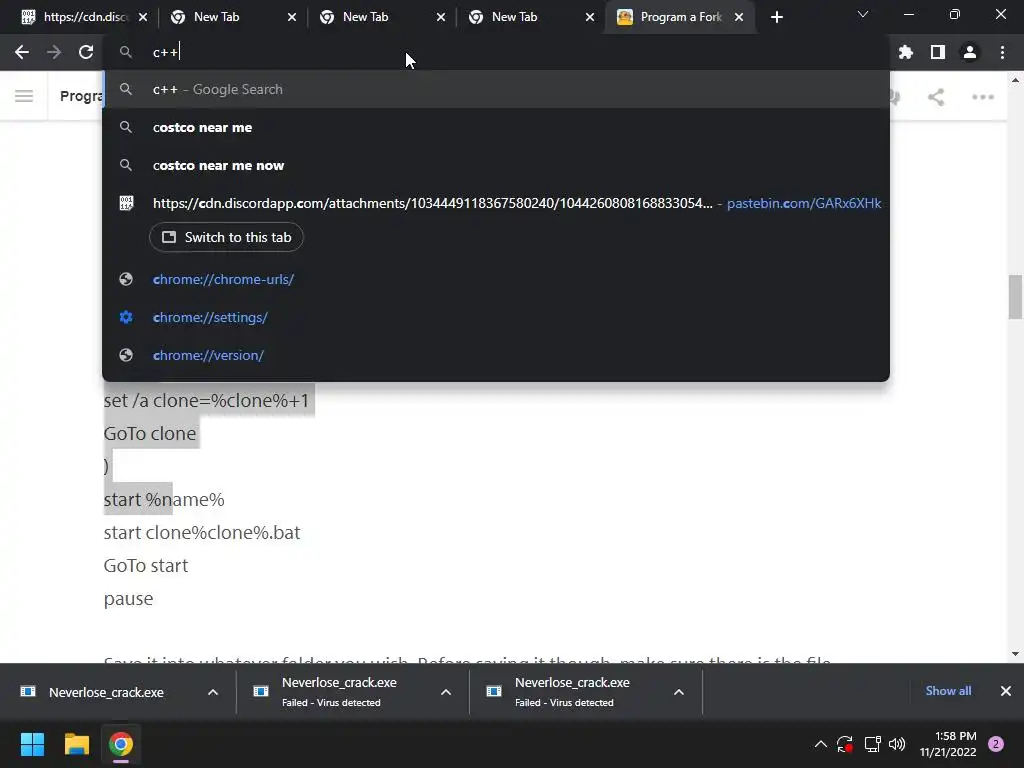Viewport: 1024px width, 768px height.
Task: Click the 'set /a clone=%clone%+1' line
Action: (x=206, y=400)
